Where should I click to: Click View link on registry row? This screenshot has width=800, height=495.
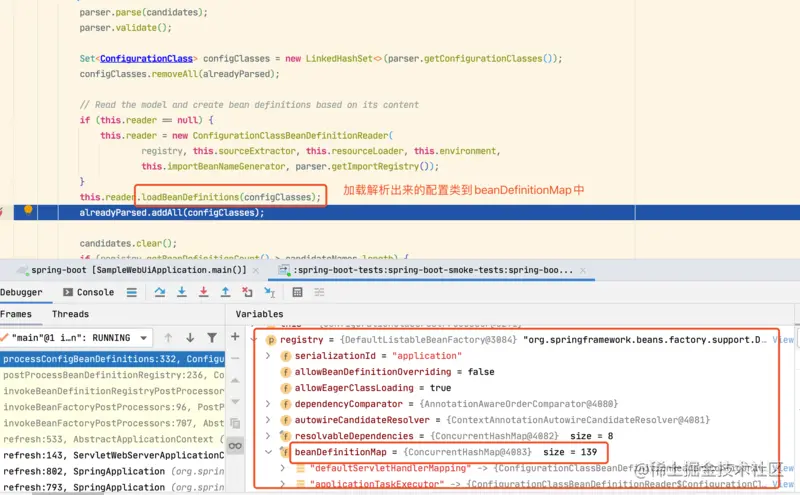(783, 340)
